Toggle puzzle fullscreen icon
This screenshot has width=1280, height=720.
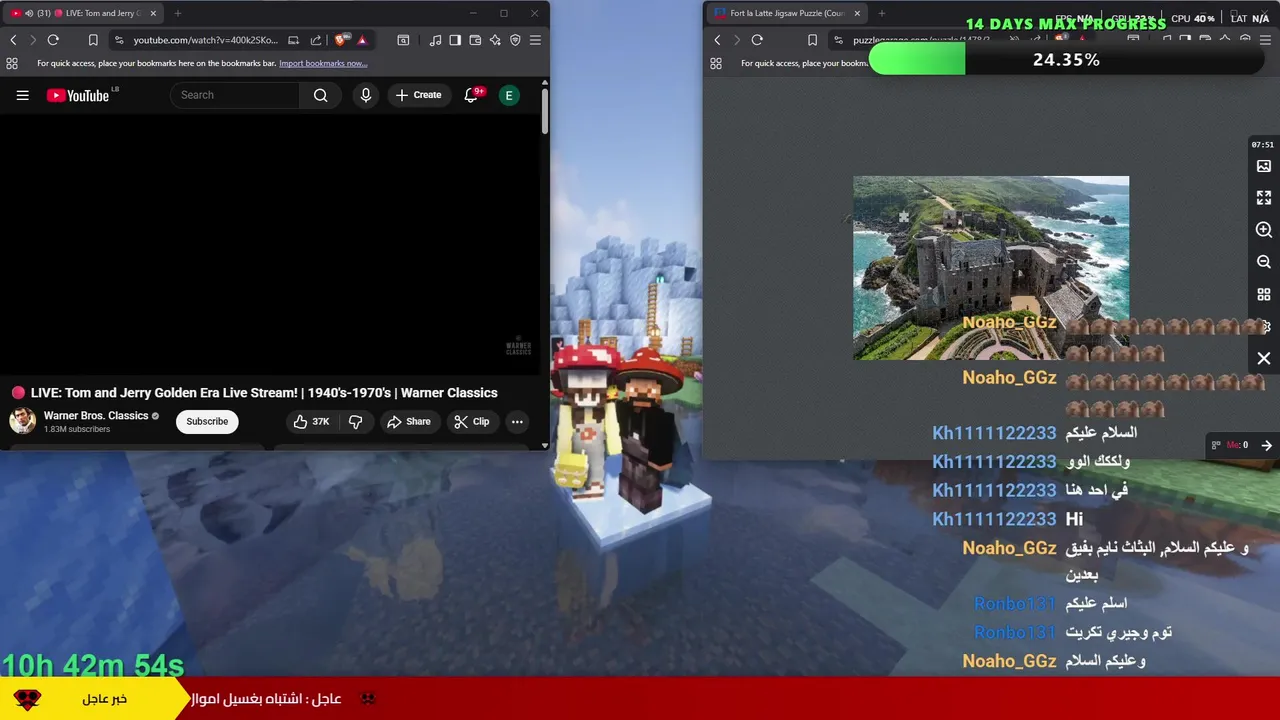pyautogui.click(x=1264, y=198)
